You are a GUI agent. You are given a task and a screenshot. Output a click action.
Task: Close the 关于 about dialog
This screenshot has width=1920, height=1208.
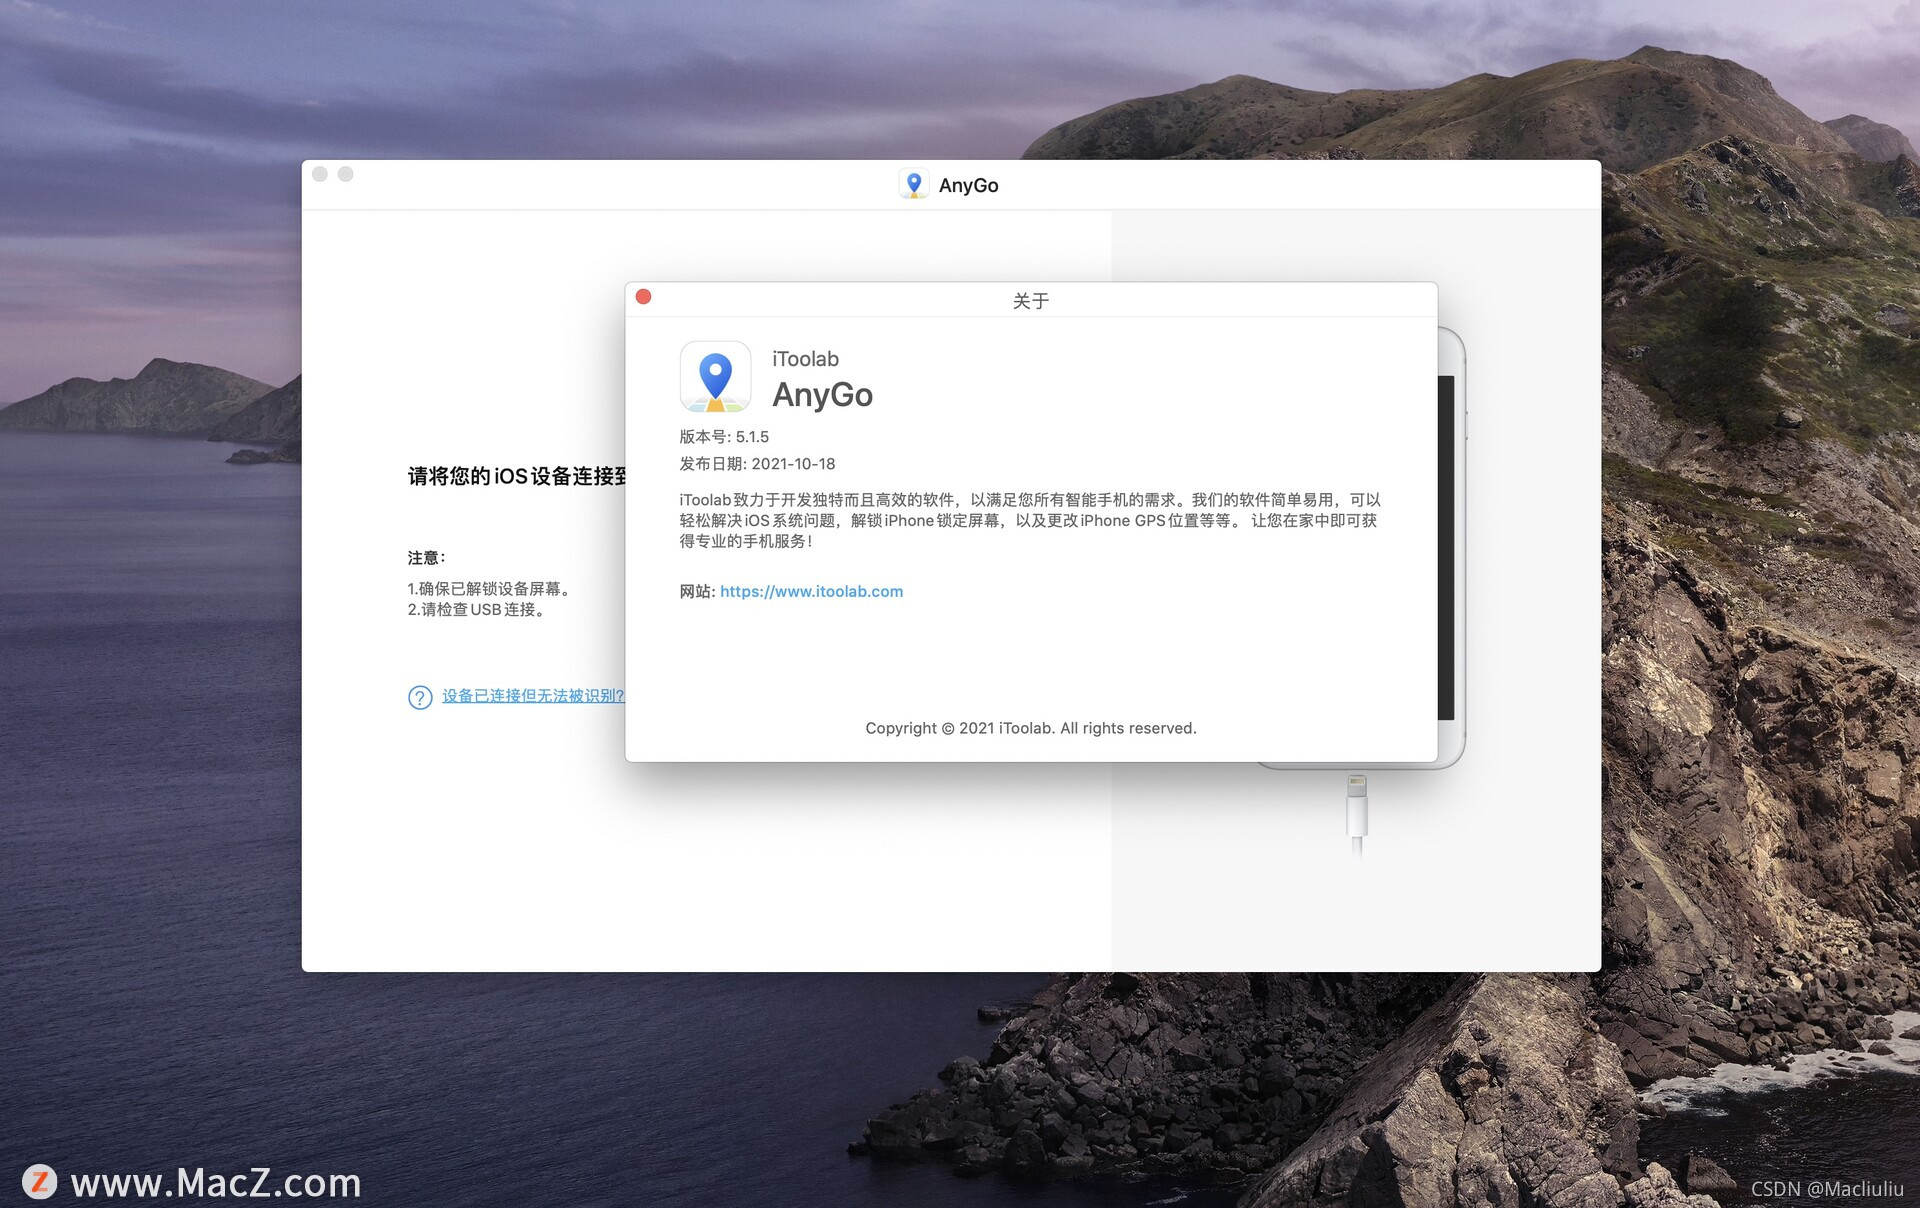pos(644,297)
